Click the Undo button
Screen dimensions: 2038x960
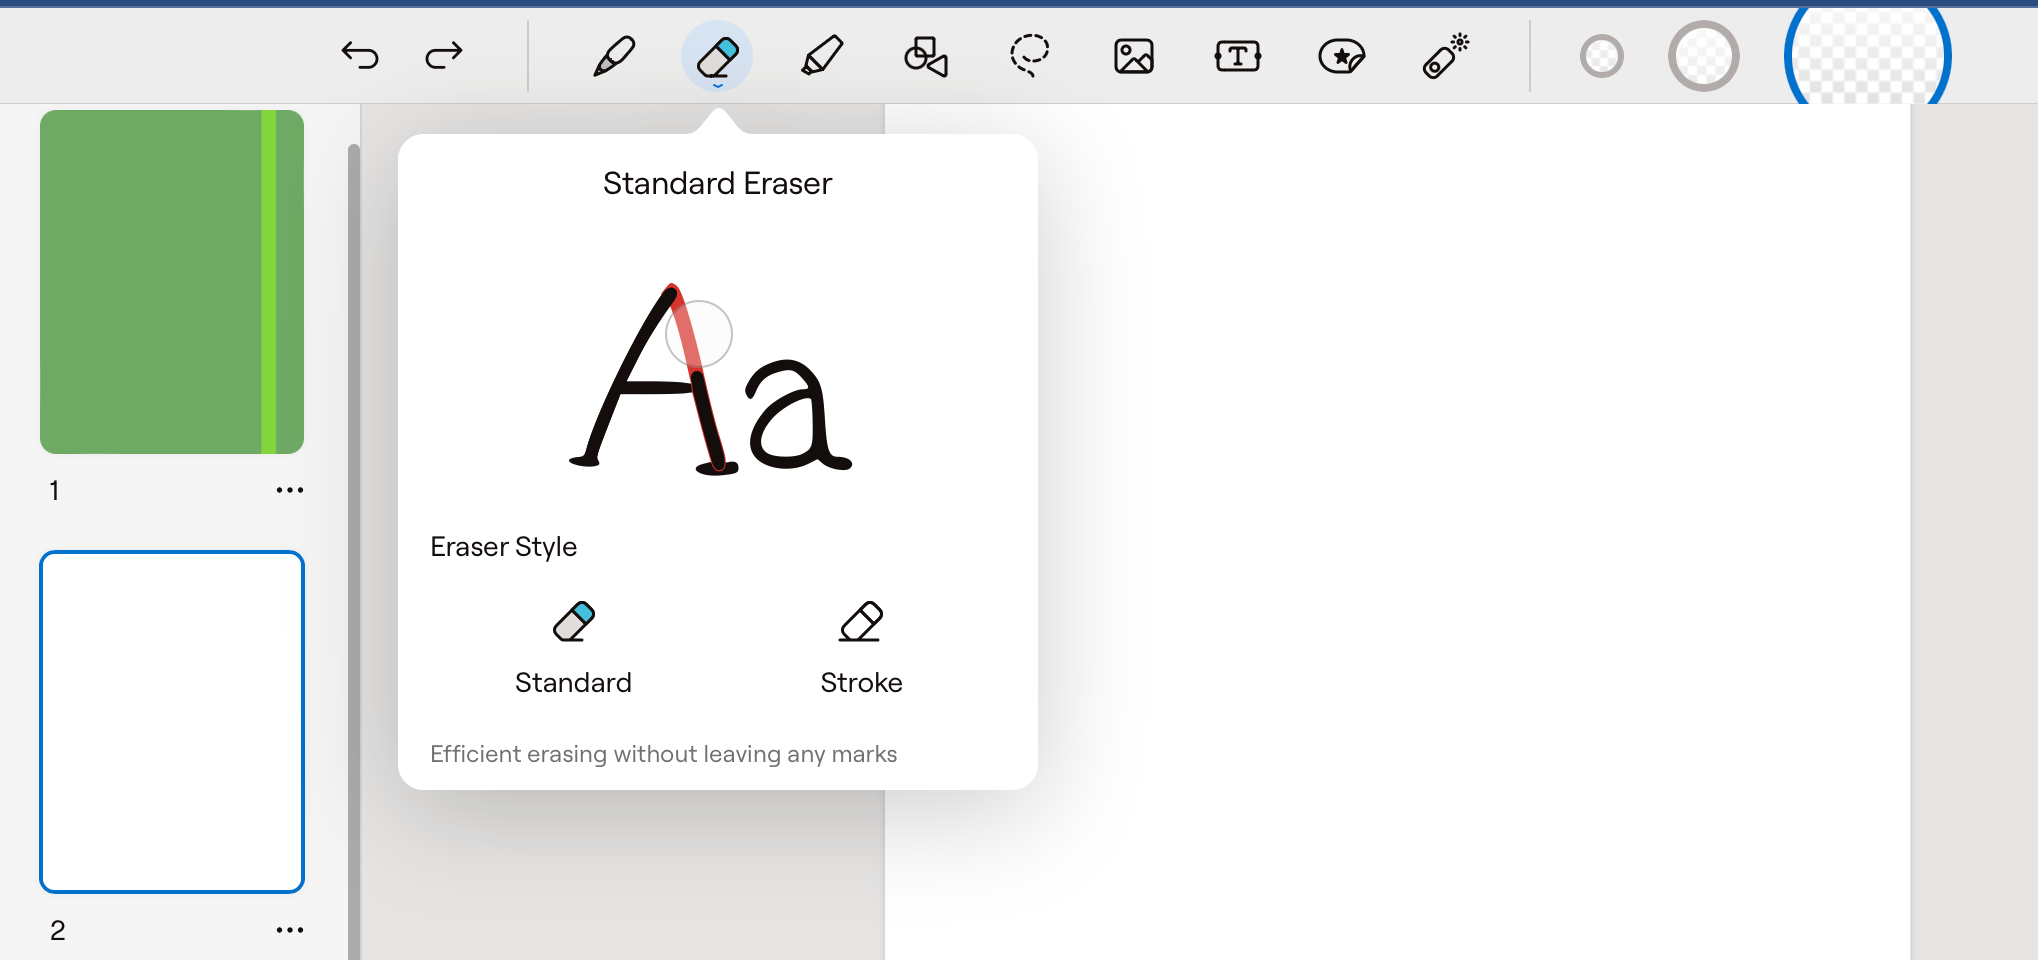pos(361,56)
